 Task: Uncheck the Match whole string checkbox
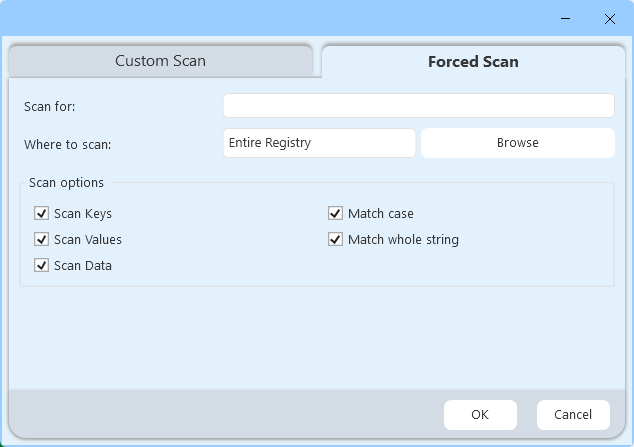(336, 239)
